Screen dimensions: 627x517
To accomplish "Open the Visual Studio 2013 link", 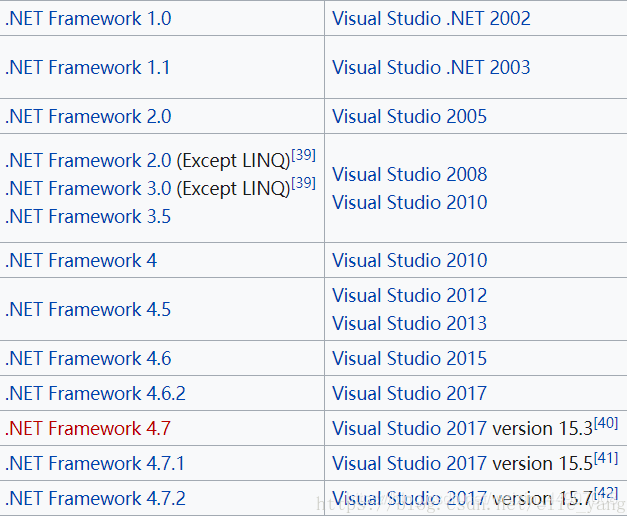I will pyautogui.click(x=409, y=323).
